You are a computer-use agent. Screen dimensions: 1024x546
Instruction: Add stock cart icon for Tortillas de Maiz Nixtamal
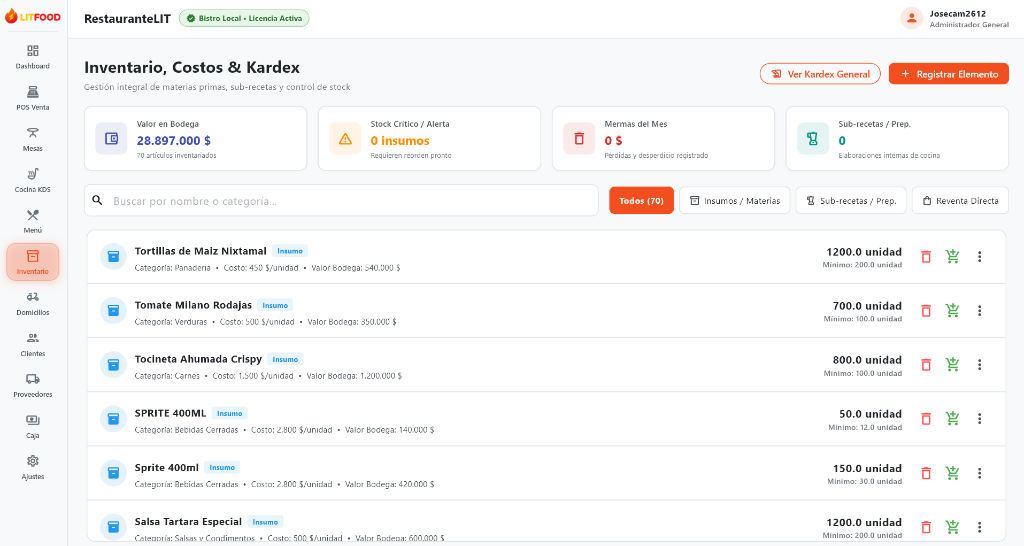[953, 257]
